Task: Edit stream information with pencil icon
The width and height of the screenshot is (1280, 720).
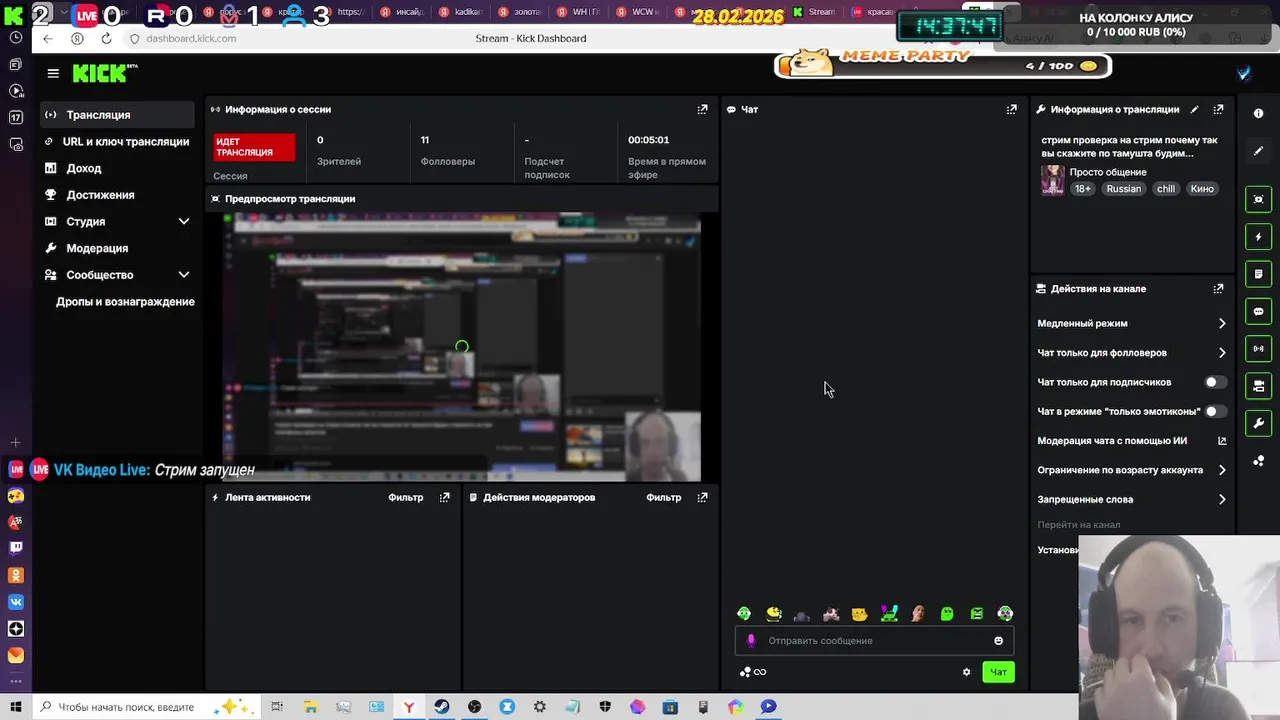Action: pos(1194,109)
